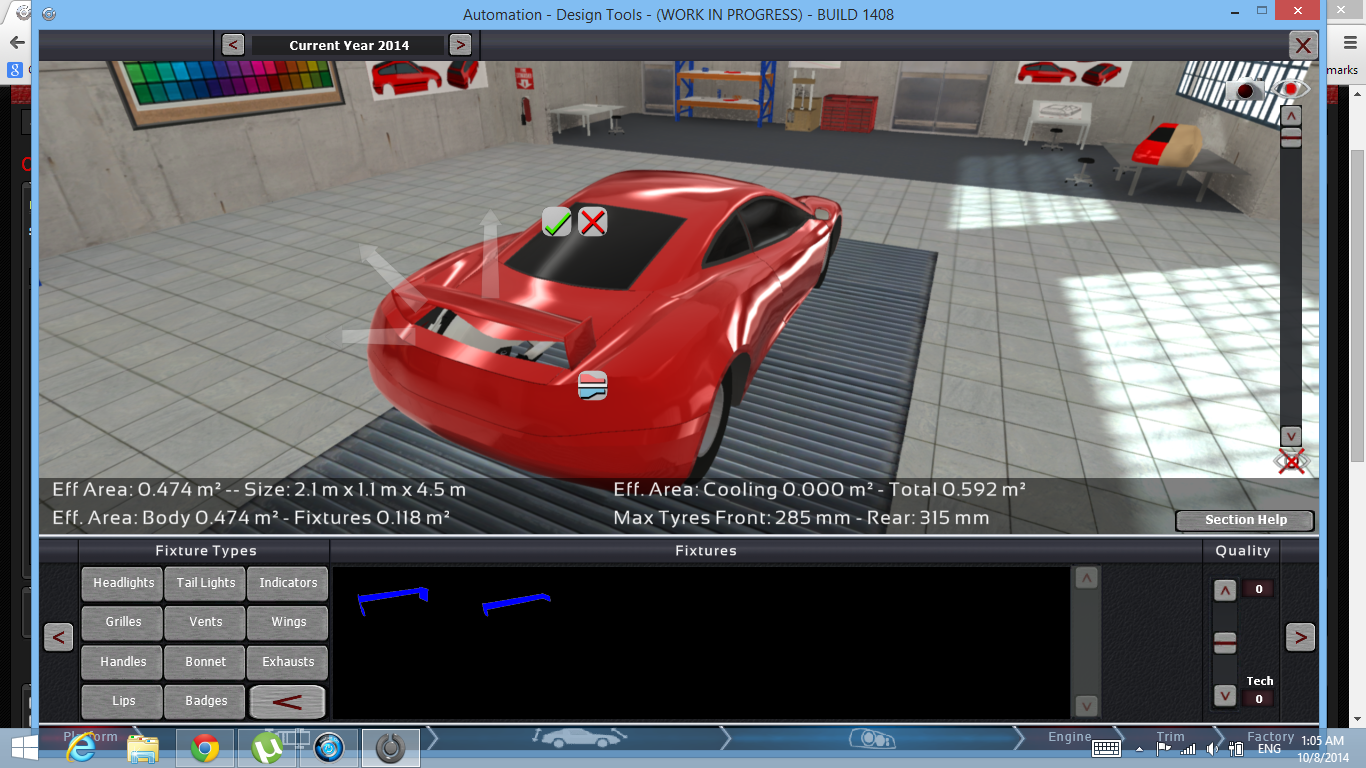This screenshot has height=768, width=1366.
Task: Open Windows Start button
Action: pos(24,748)
